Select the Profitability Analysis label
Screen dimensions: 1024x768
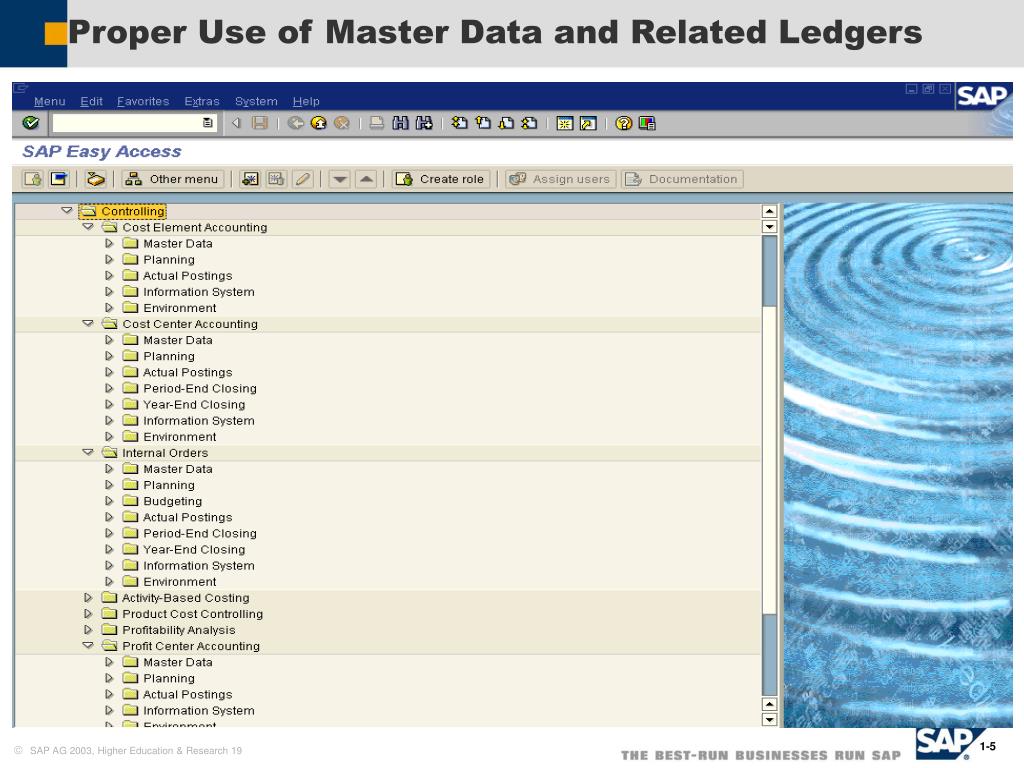point(178,630)
